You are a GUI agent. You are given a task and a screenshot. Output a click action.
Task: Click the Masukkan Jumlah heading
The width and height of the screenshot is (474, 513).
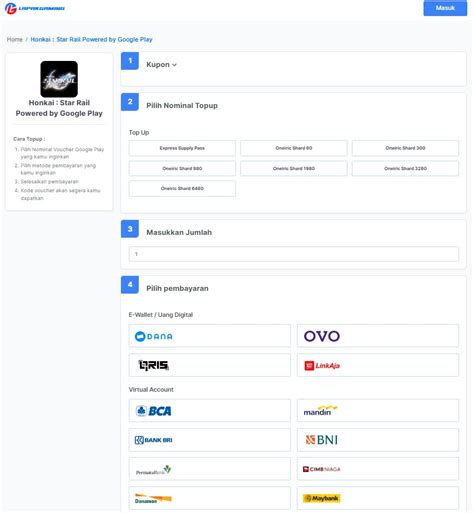coord(179,232)
